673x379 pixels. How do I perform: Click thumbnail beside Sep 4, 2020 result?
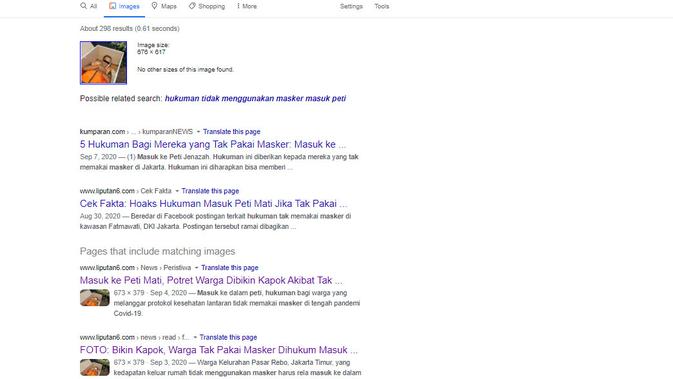[x=95, y=298]
